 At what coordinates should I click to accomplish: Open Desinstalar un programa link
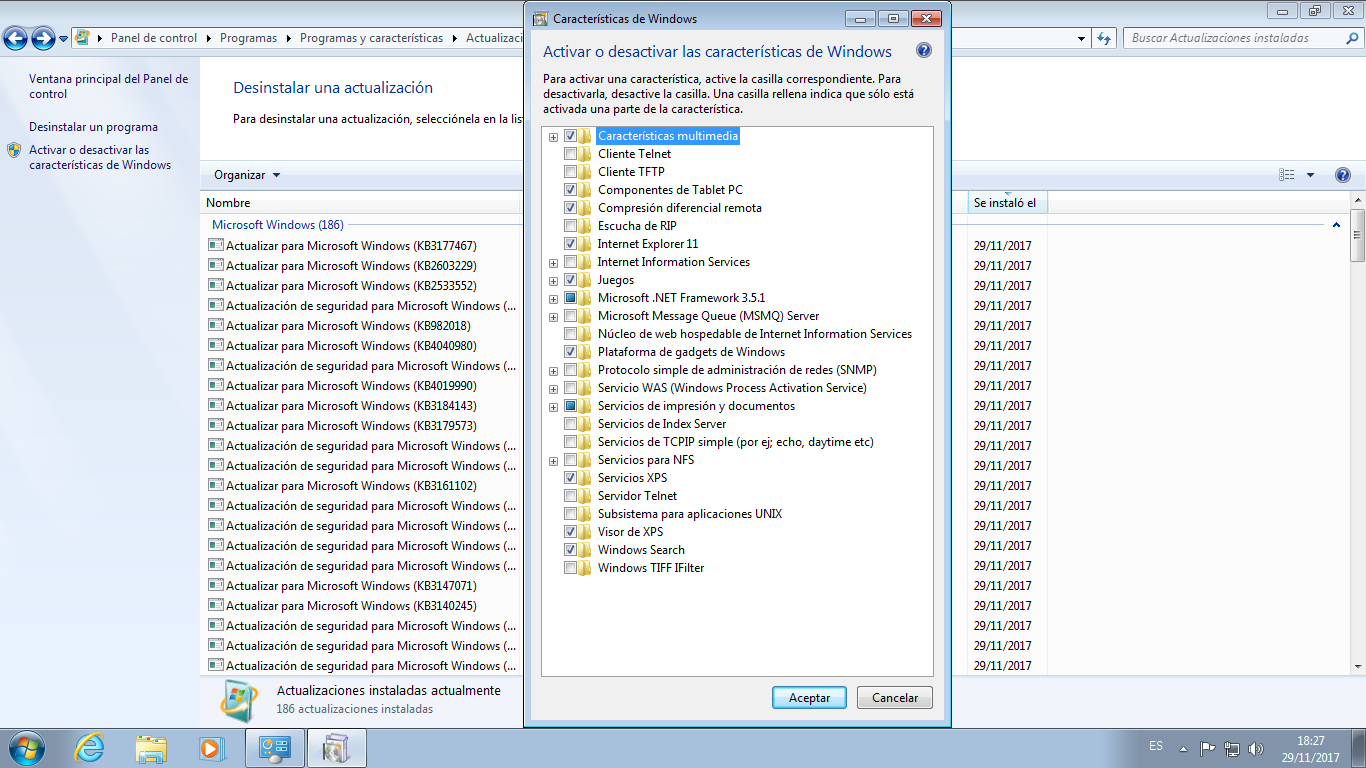[x=93, y=127]
